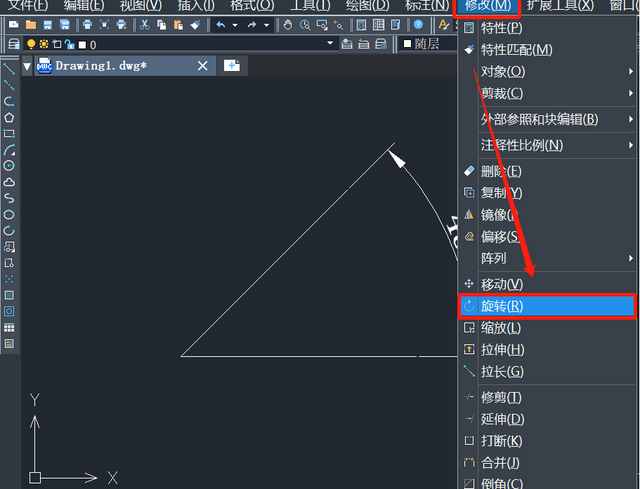The height and width of the screenshot is (489, 640).
Task: Click the Save toolbar icon
Action: coord(48,25)
